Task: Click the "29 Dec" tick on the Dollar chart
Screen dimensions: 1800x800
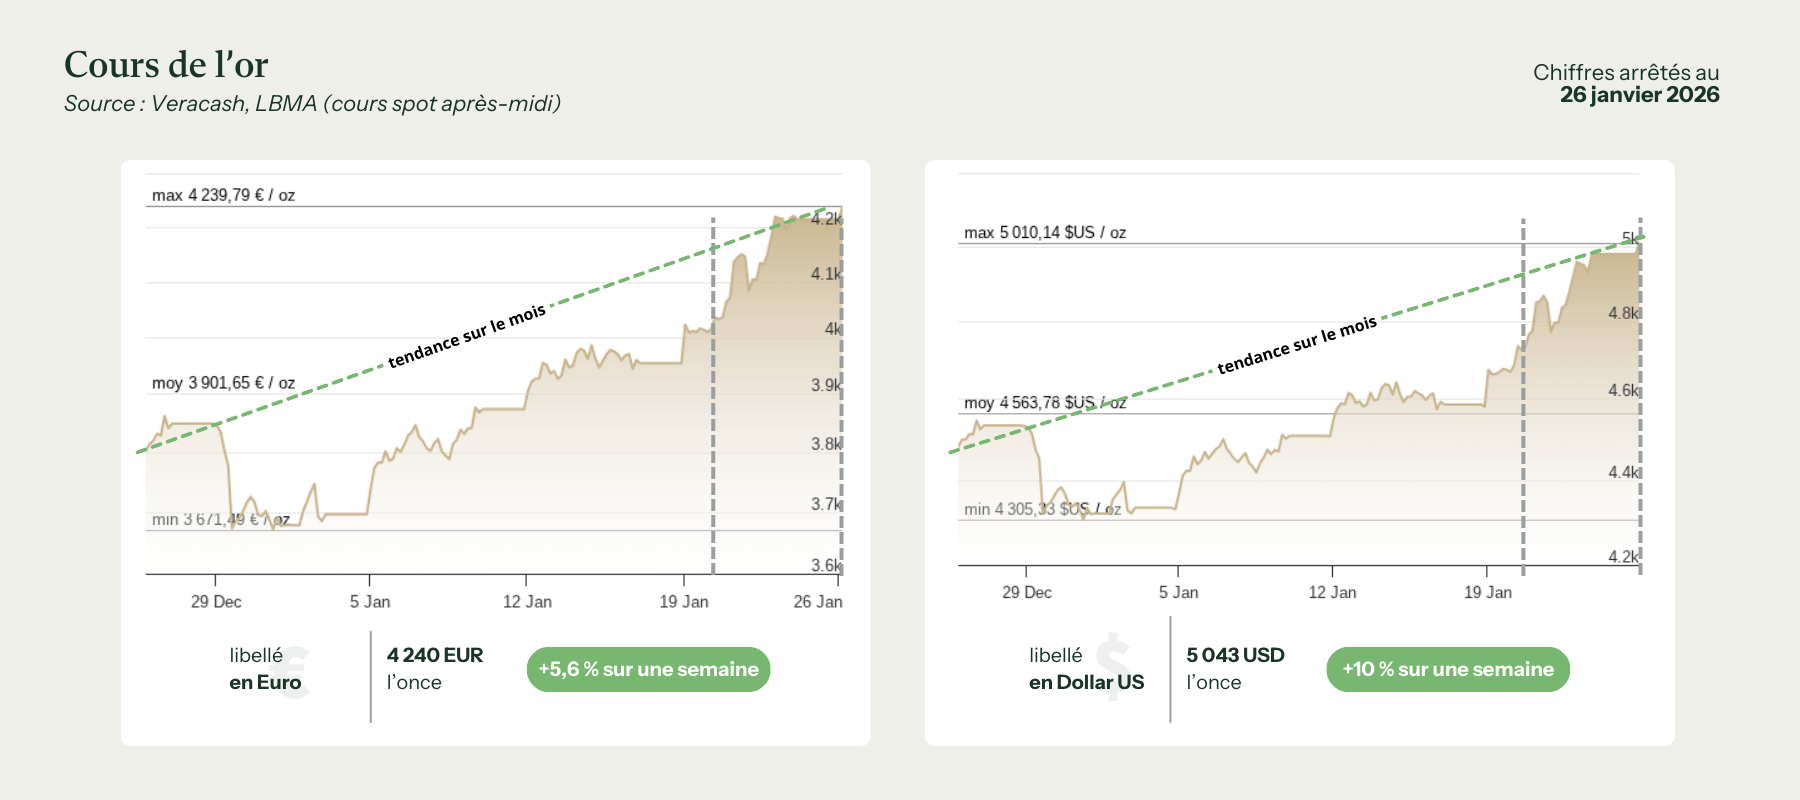Action: [1027, 593]
